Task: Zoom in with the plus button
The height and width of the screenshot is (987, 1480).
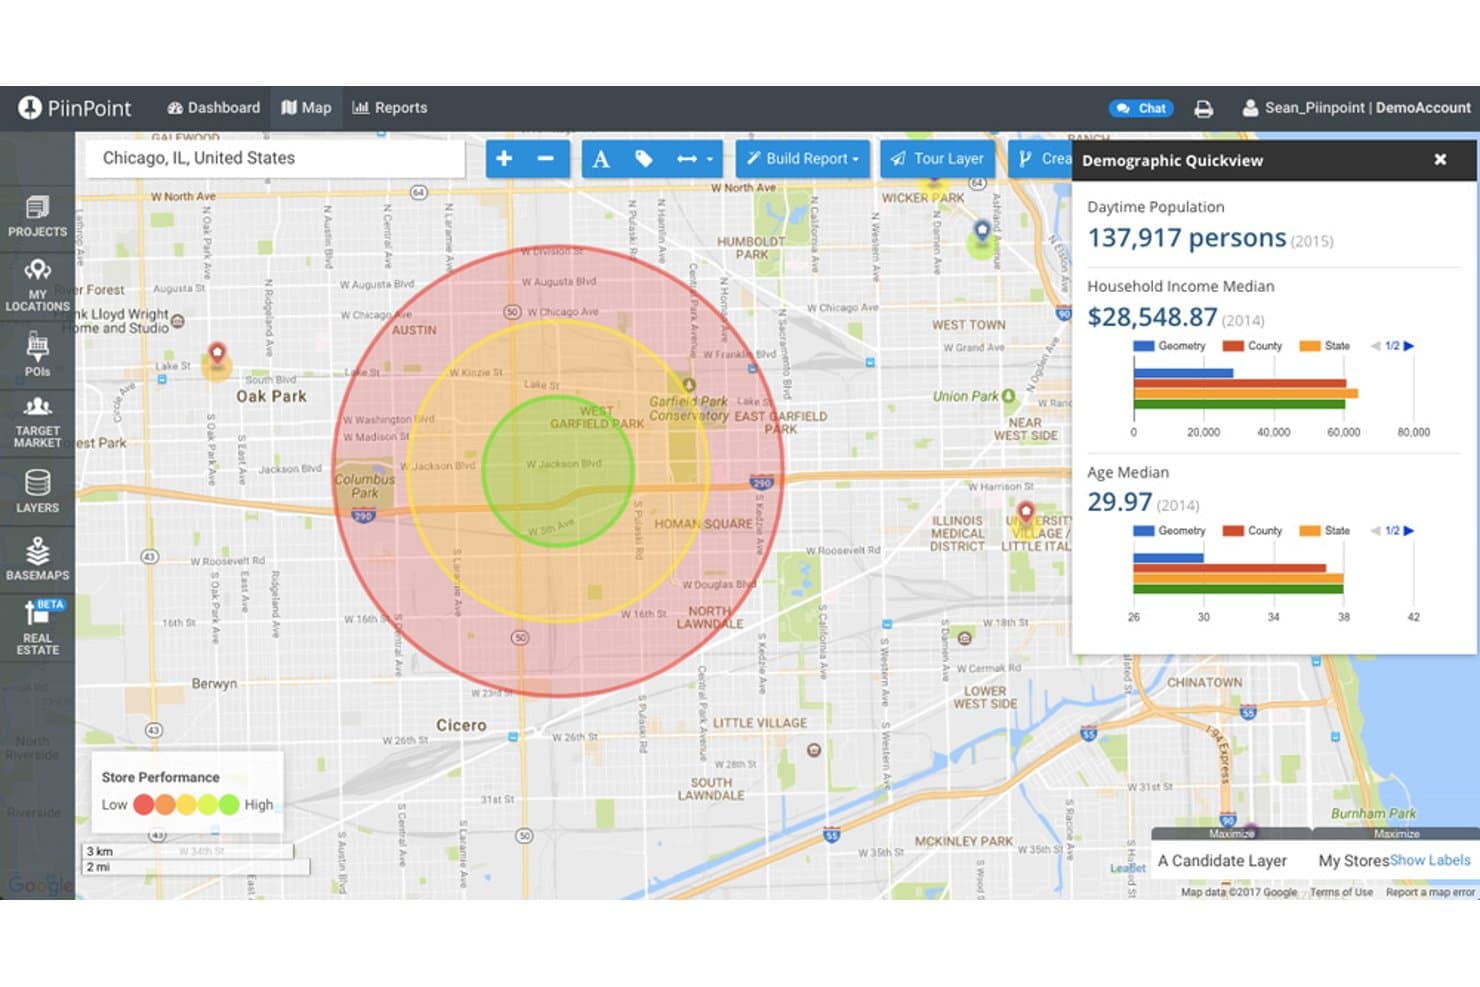Action: 504,158
